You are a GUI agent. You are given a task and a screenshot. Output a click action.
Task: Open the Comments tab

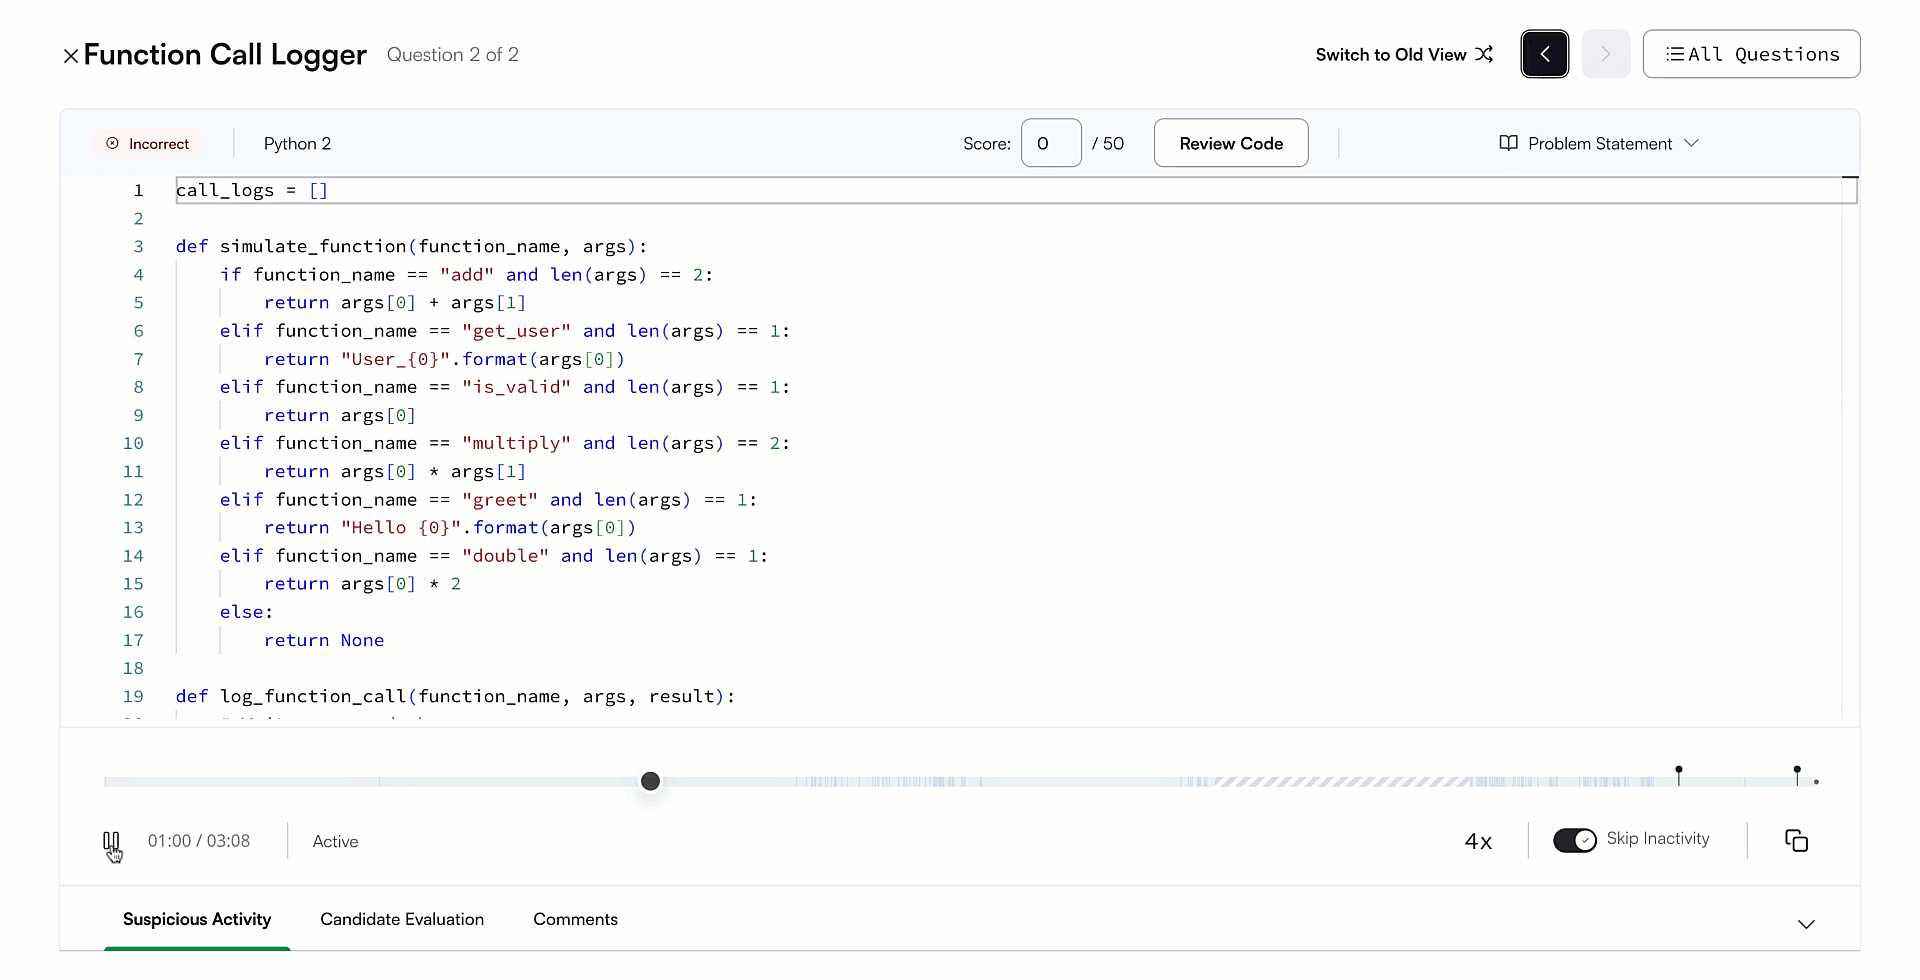click(575, 919)
